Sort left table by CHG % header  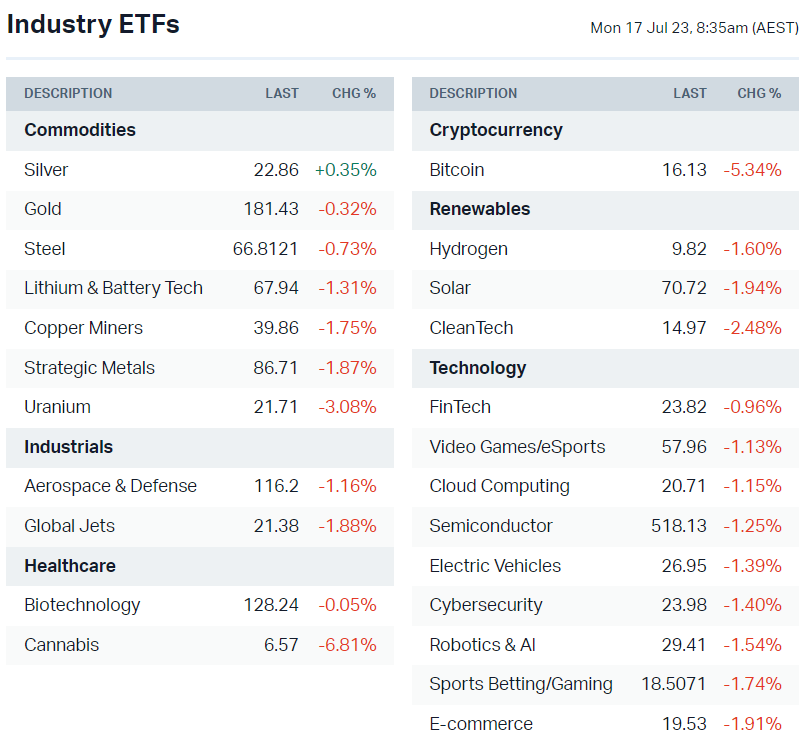[354, 93]
